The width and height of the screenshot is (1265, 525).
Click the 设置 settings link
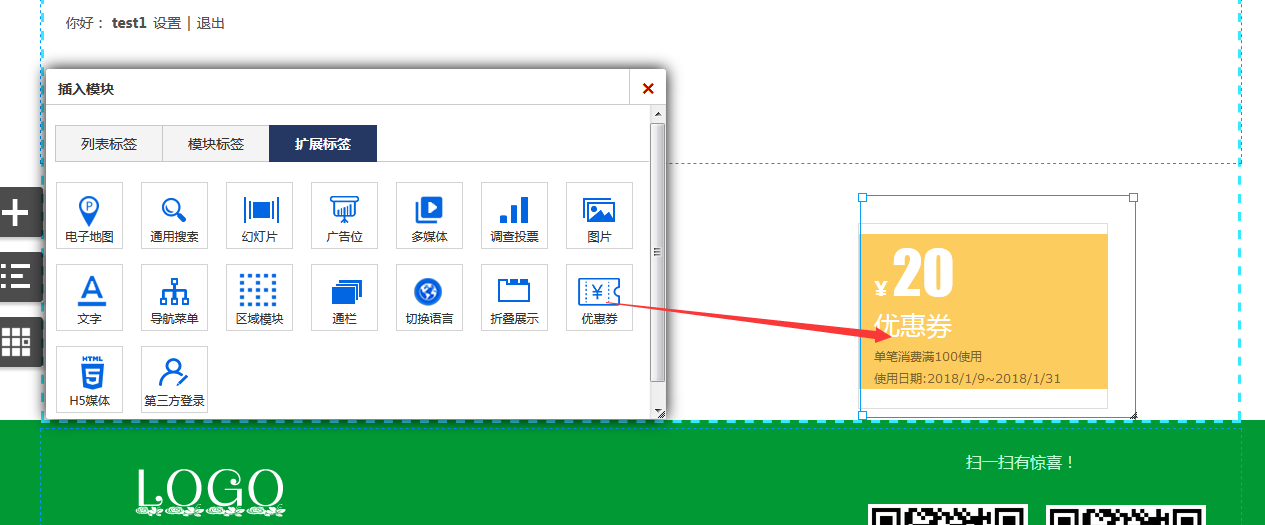click(x=167, y=23)
